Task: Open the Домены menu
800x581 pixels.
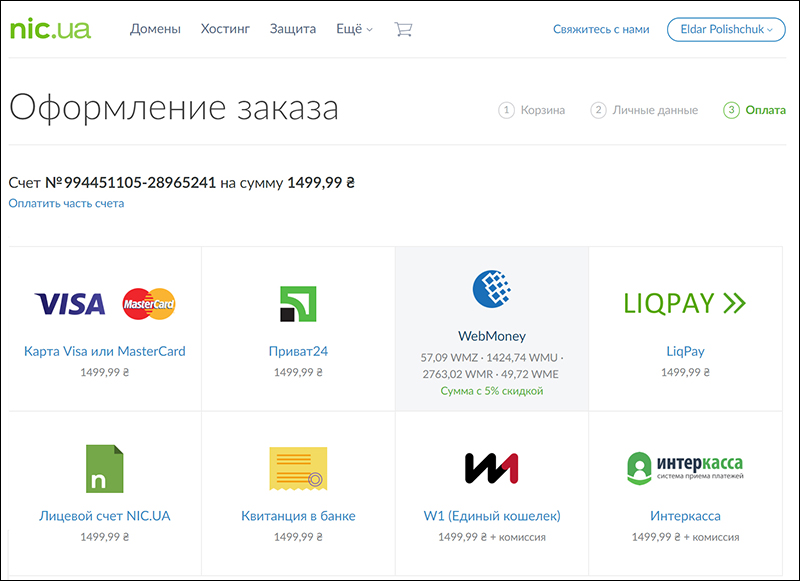Action: [x=155, y=30]
